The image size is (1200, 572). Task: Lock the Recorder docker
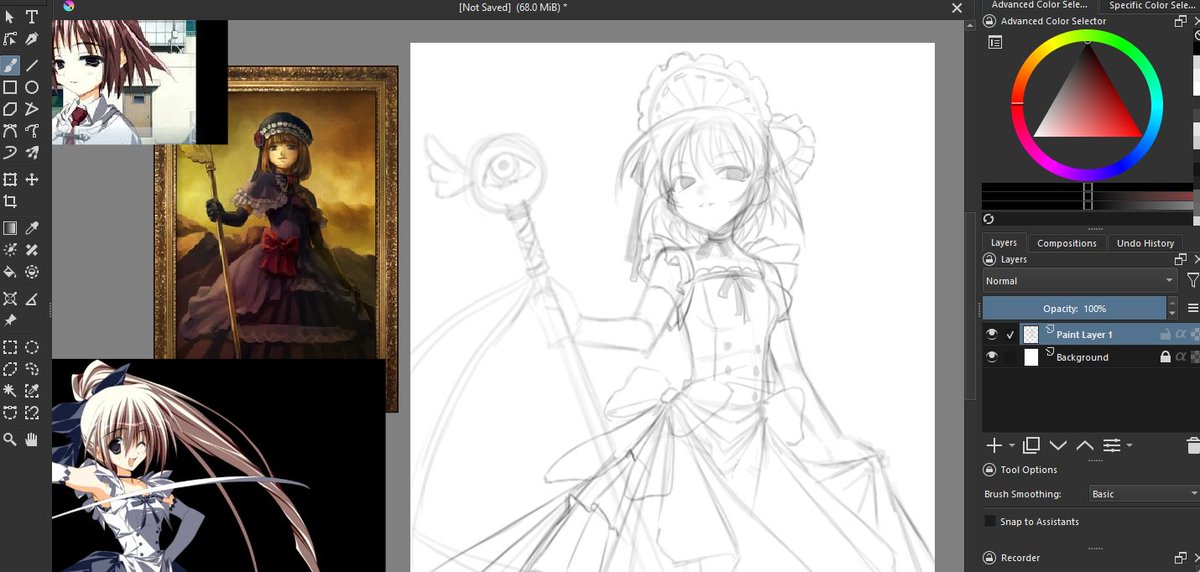pos(989,558)
